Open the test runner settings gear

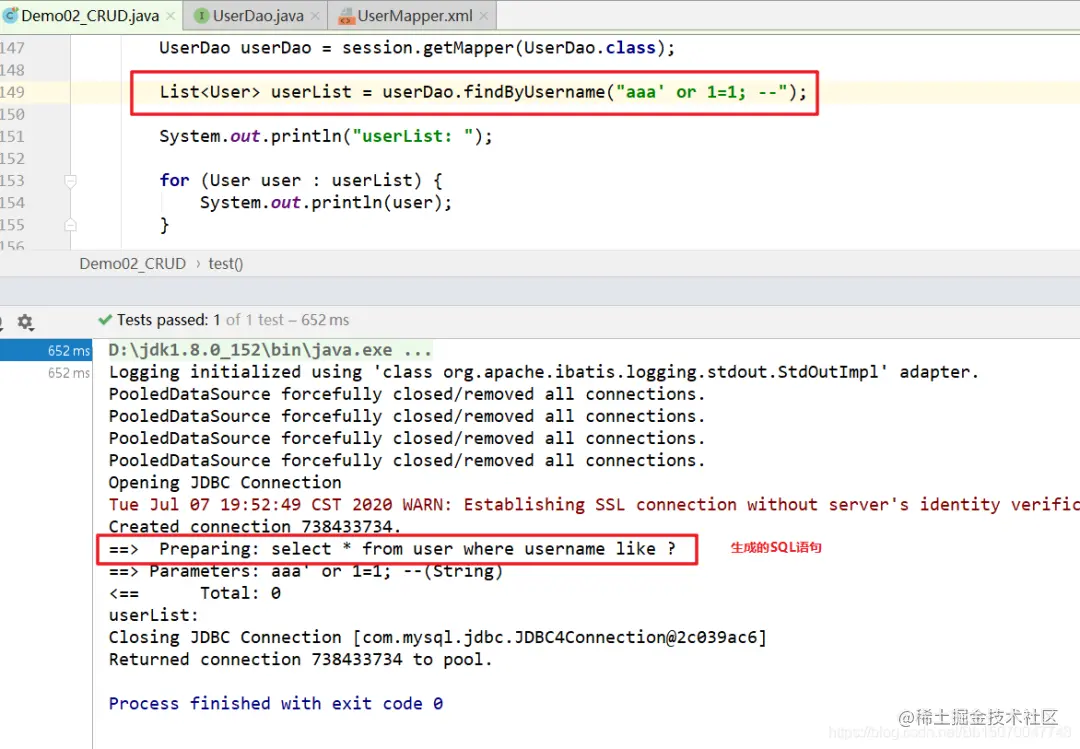coord(25,322)
